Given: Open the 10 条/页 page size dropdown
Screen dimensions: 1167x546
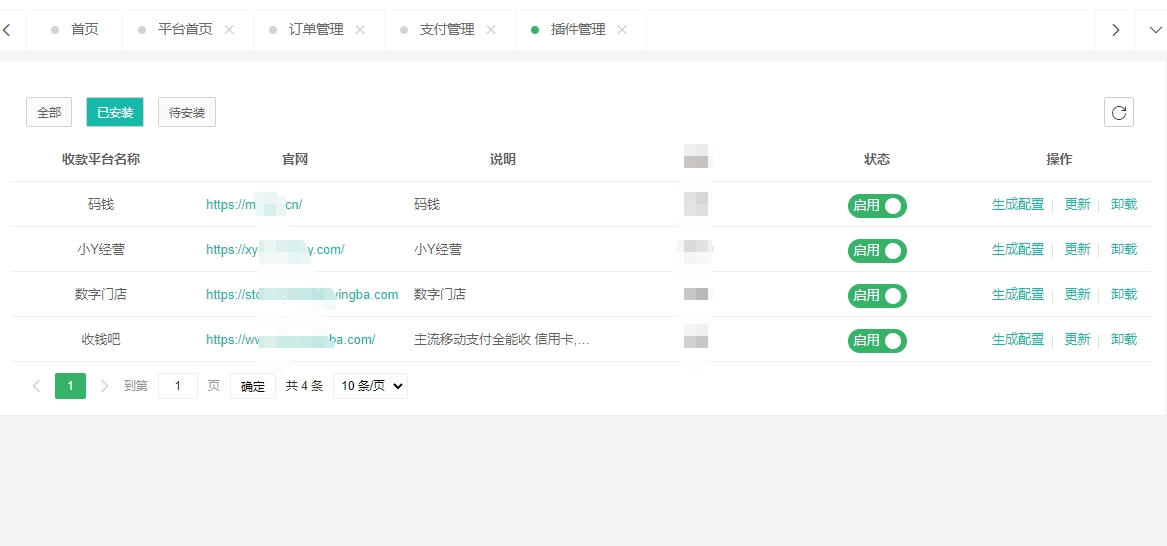Looking at the screenshot, I should click(370, 386).
